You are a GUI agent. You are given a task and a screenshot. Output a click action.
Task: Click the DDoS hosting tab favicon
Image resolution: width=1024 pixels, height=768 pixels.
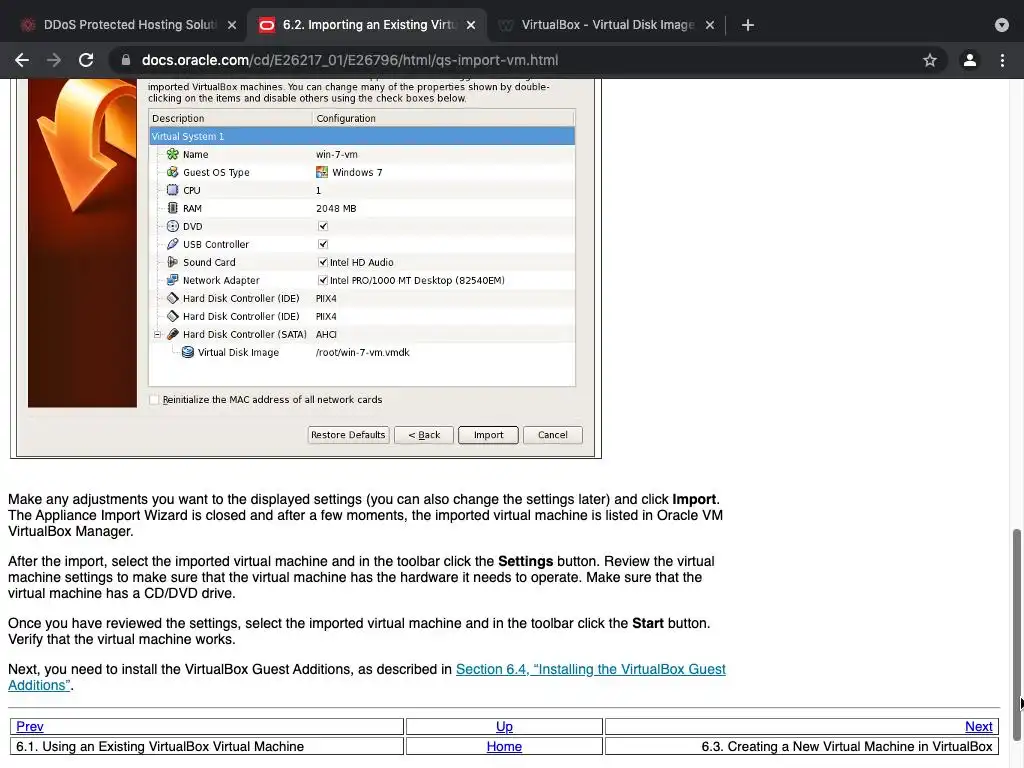tap(27, 25)
